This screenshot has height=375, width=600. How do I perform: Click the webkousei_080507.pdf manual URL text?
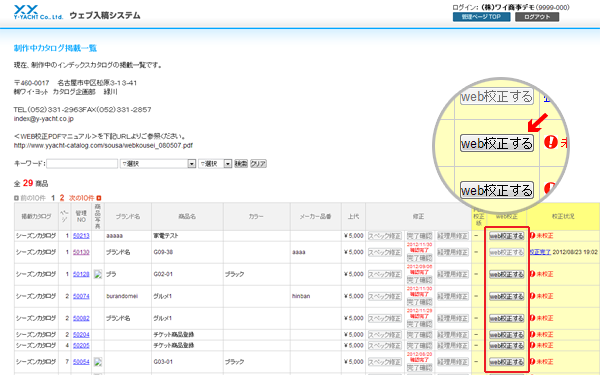tap(103, 145)
